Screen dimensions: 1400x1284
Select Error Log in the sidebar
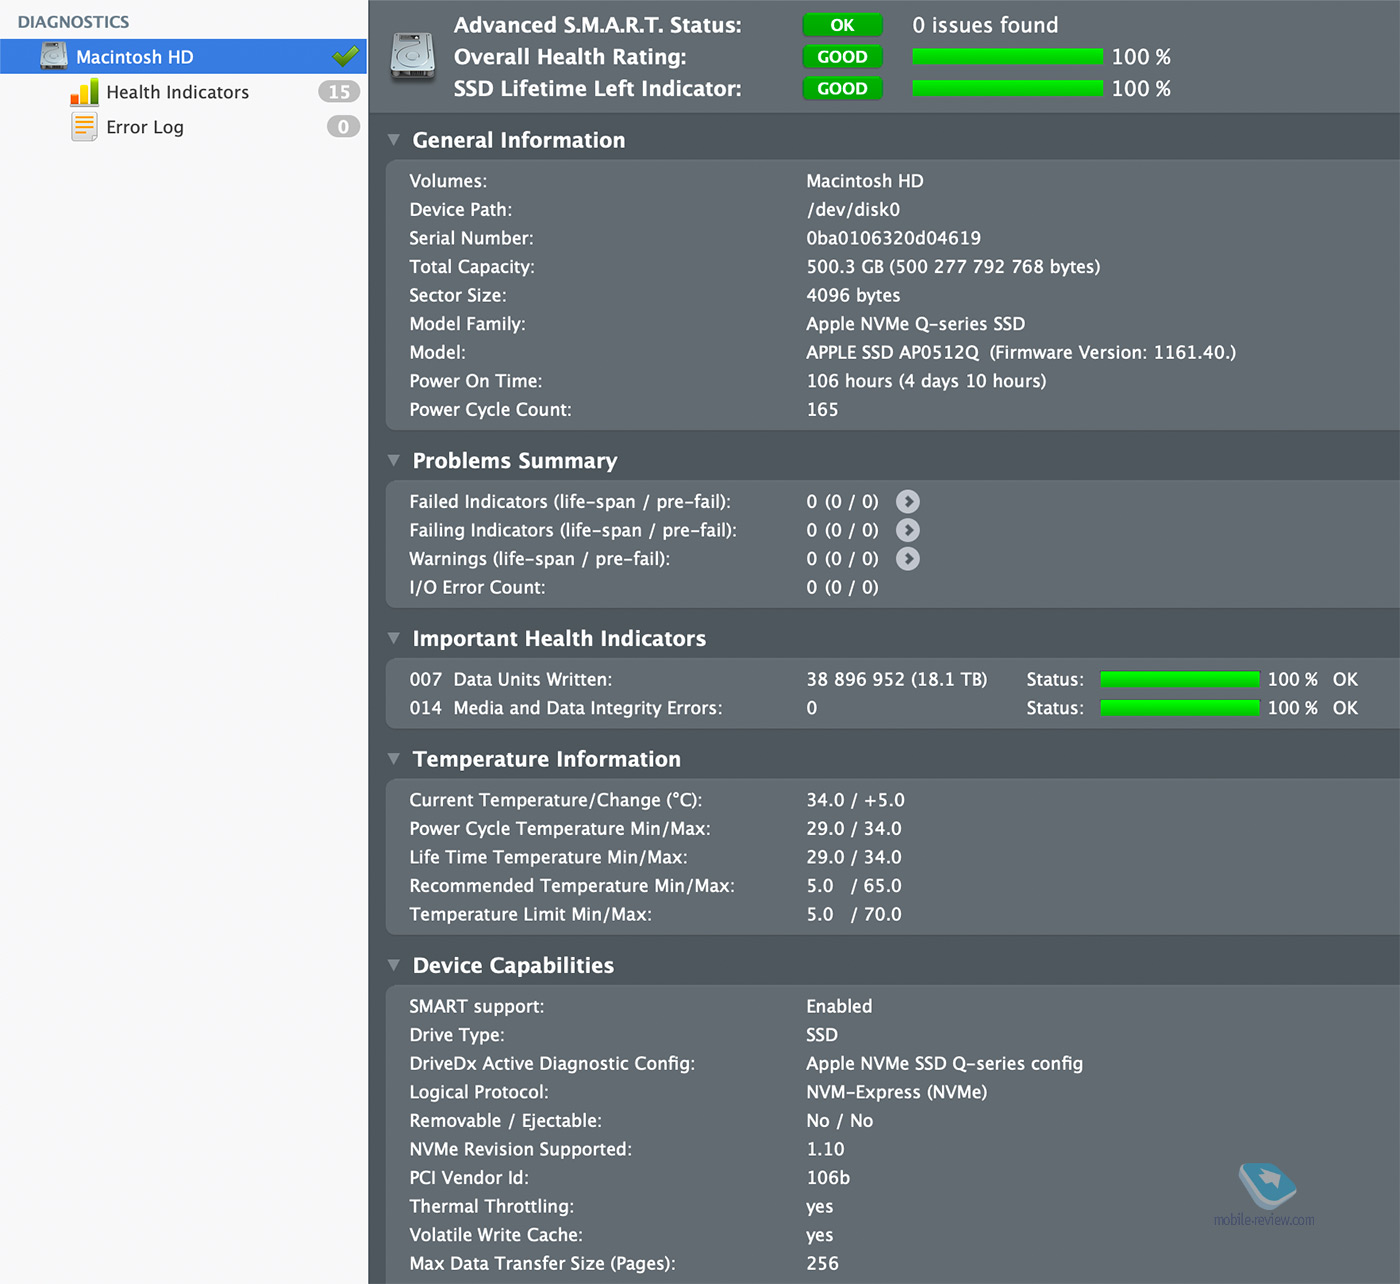pyautogui.click(x=145, y=127)
